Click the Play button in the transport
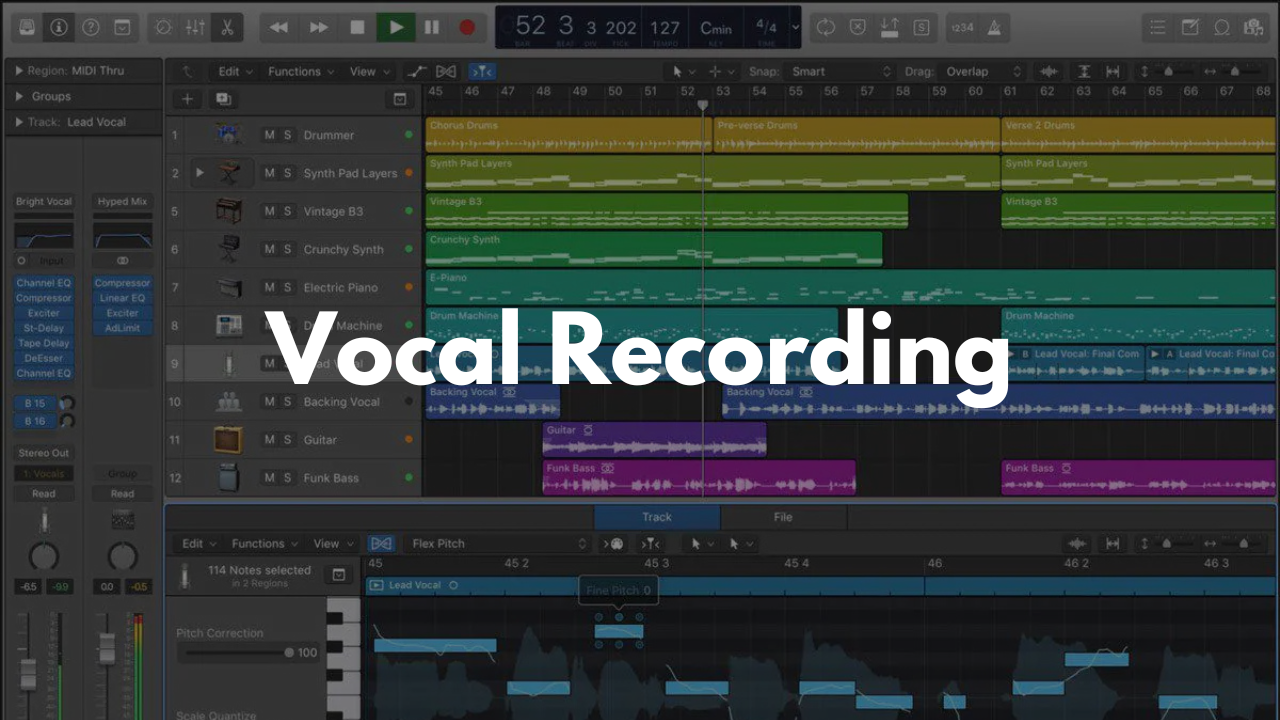This screenshot has height=720, width=1280. pyautogui.click(x=396, y=27)
